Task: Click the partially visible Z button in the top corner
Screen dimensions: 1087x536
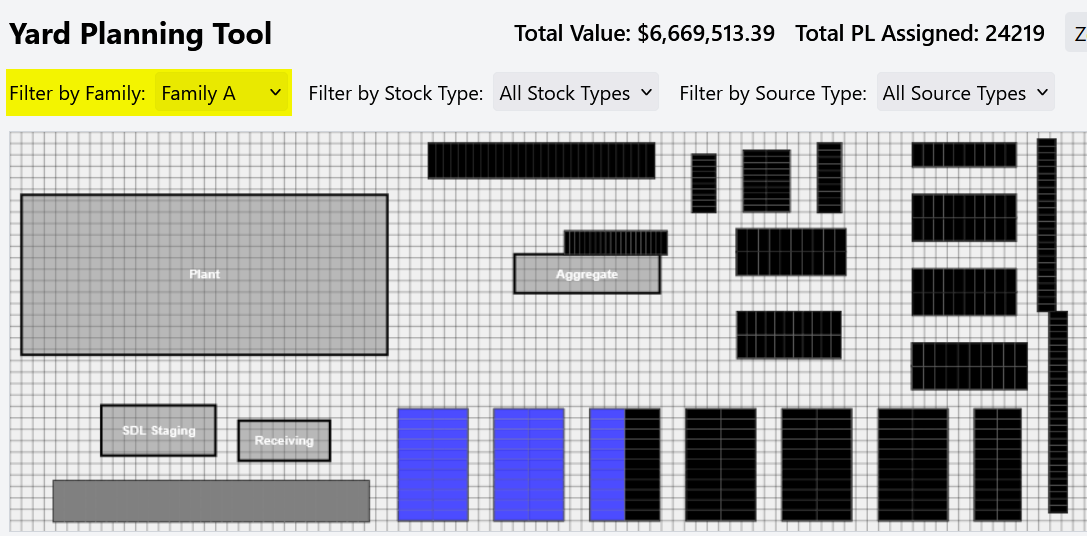Action: (1076, 33)
